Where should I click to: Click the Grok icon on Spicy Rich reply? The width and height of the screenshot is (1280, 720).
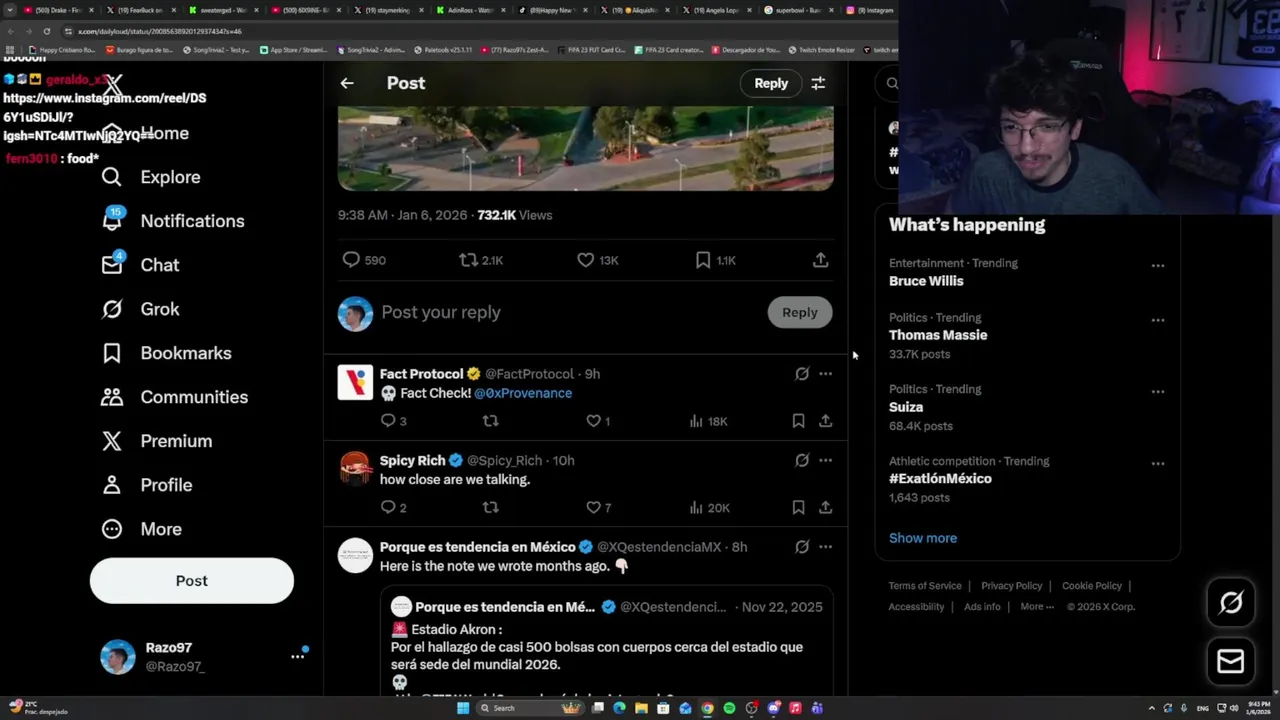(802, 461)
